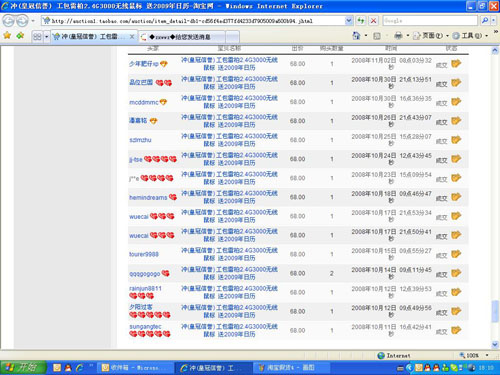Open the search provider options dropdown
This screenshot has width=500, height=375.
[493, 21]
